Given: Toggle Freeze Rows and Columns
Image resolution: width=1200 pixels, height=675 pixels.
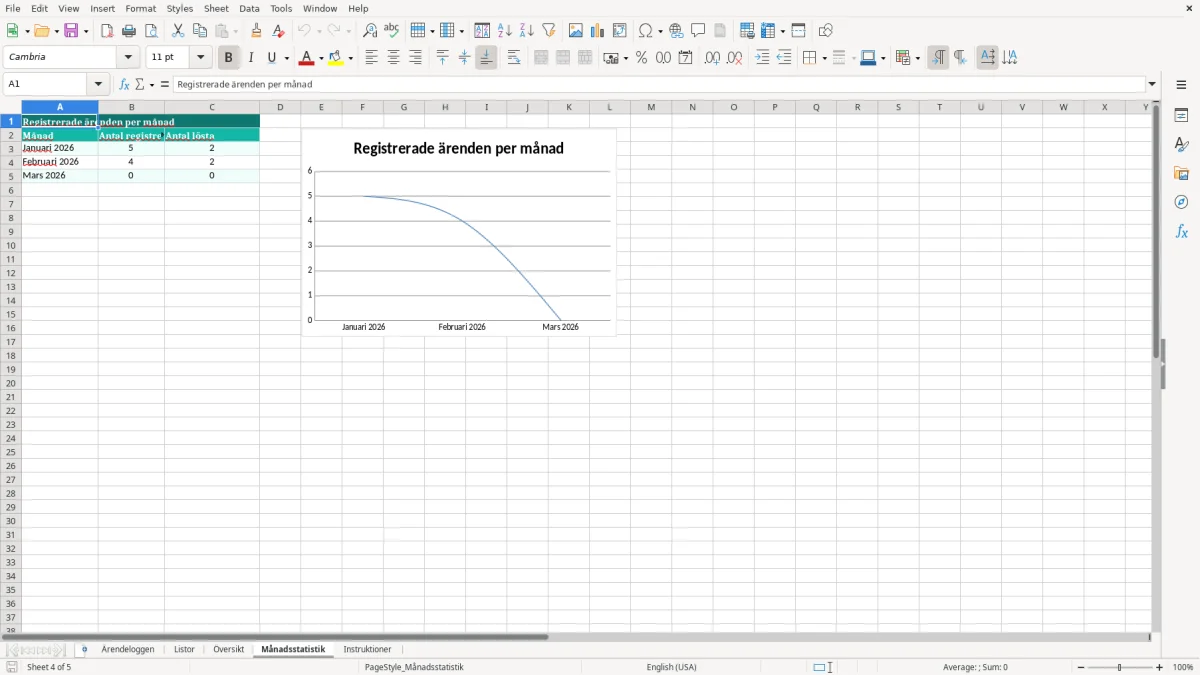Looking at the screenshot, I should pyautogui.click(x=768, y=31).
